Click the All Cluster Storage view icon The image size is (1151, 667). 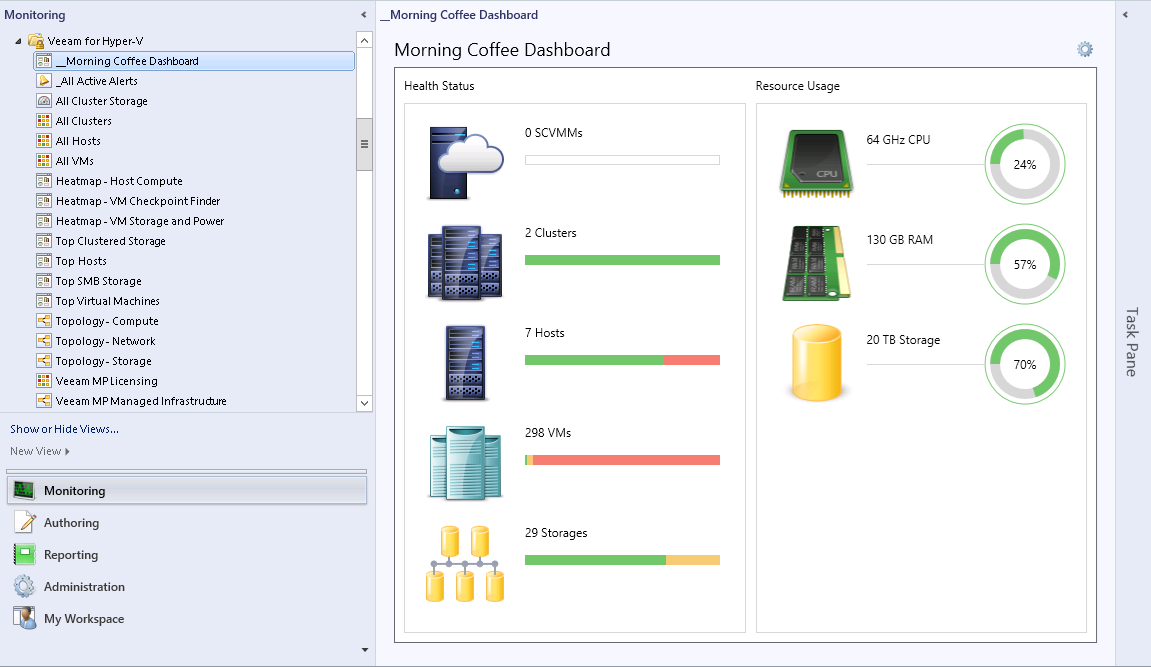point(44,101)
